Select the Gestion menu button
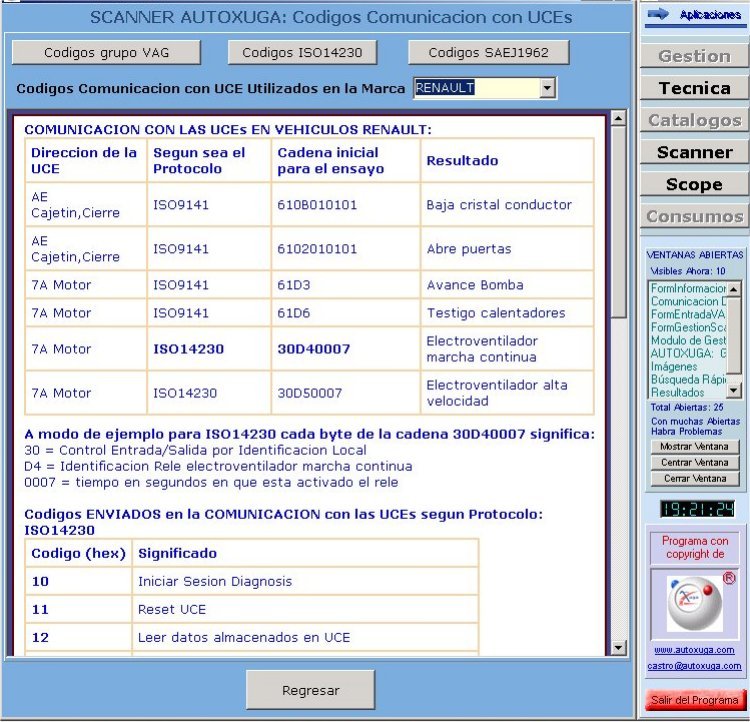750x722 pixels. point(695,56)
